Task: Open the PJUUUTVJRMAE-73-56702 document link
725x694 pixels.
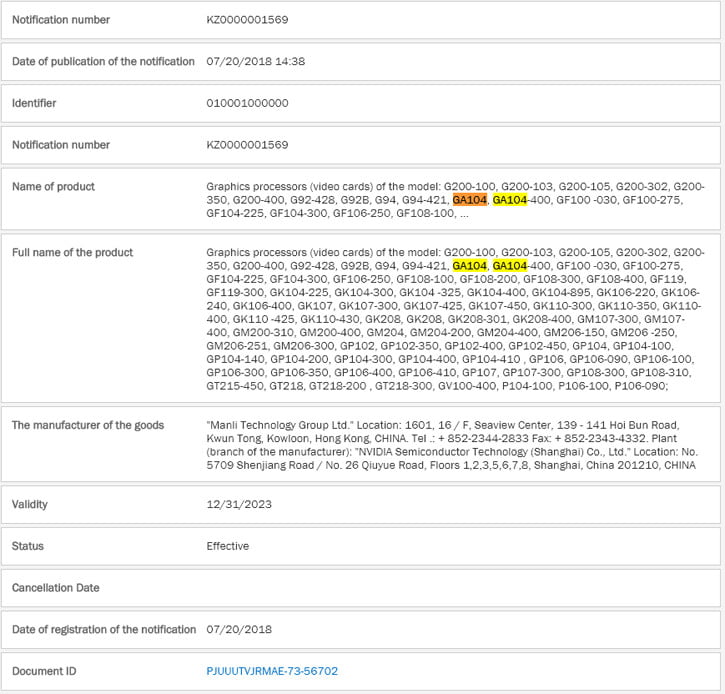Action: tap(272, 671)
